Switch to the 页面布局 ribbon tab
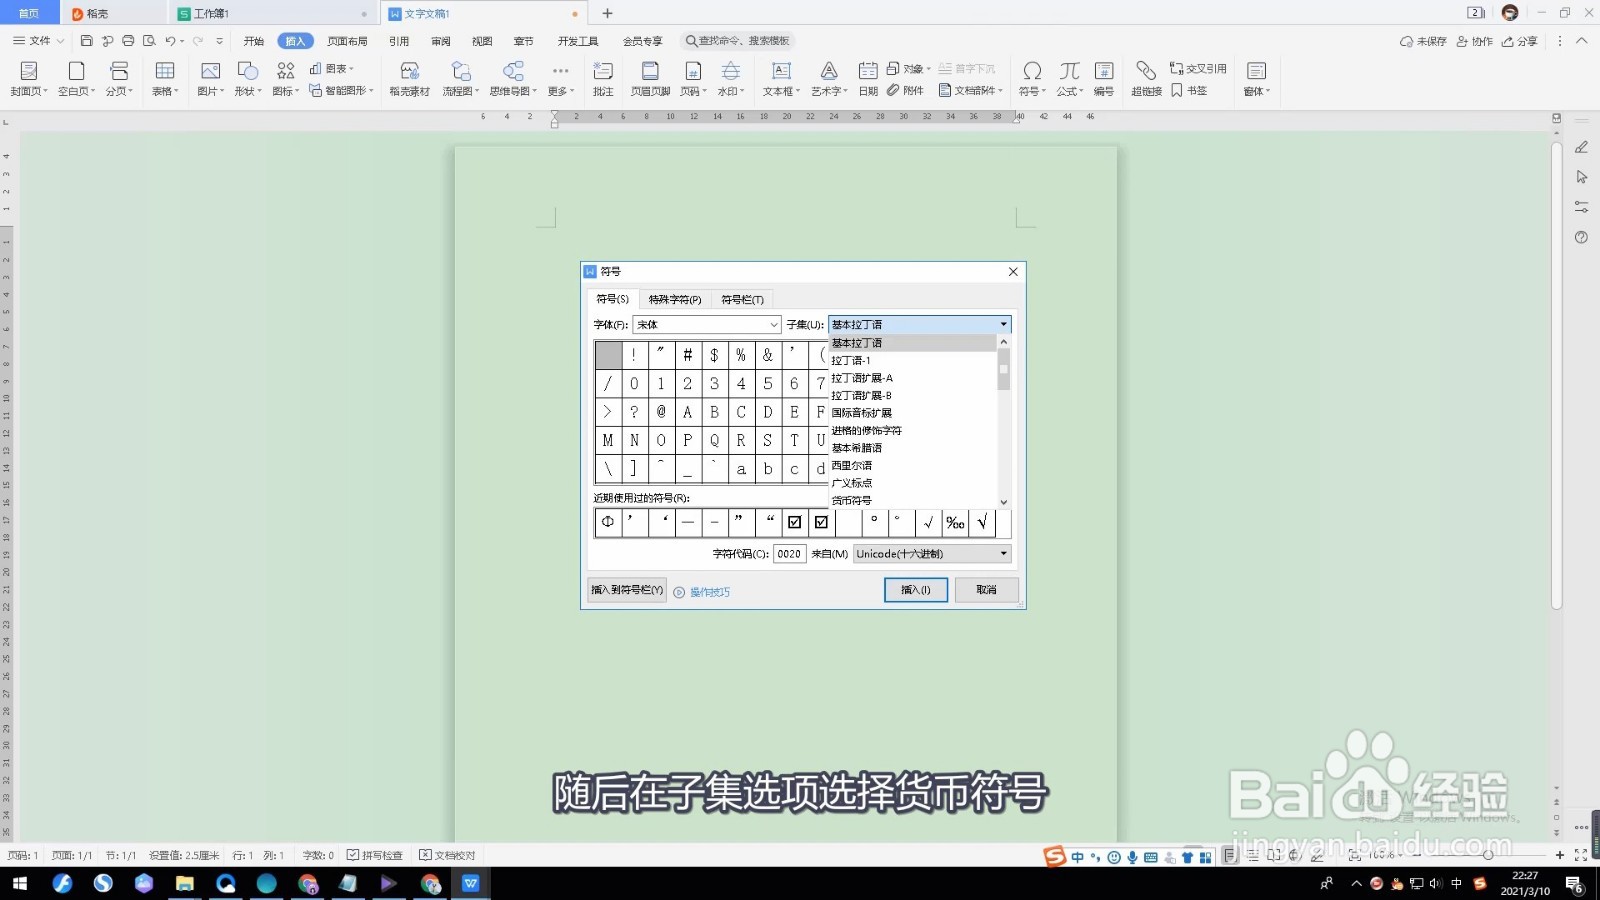The width and height of the screenshot is (1600, 900). pos(347,41)
